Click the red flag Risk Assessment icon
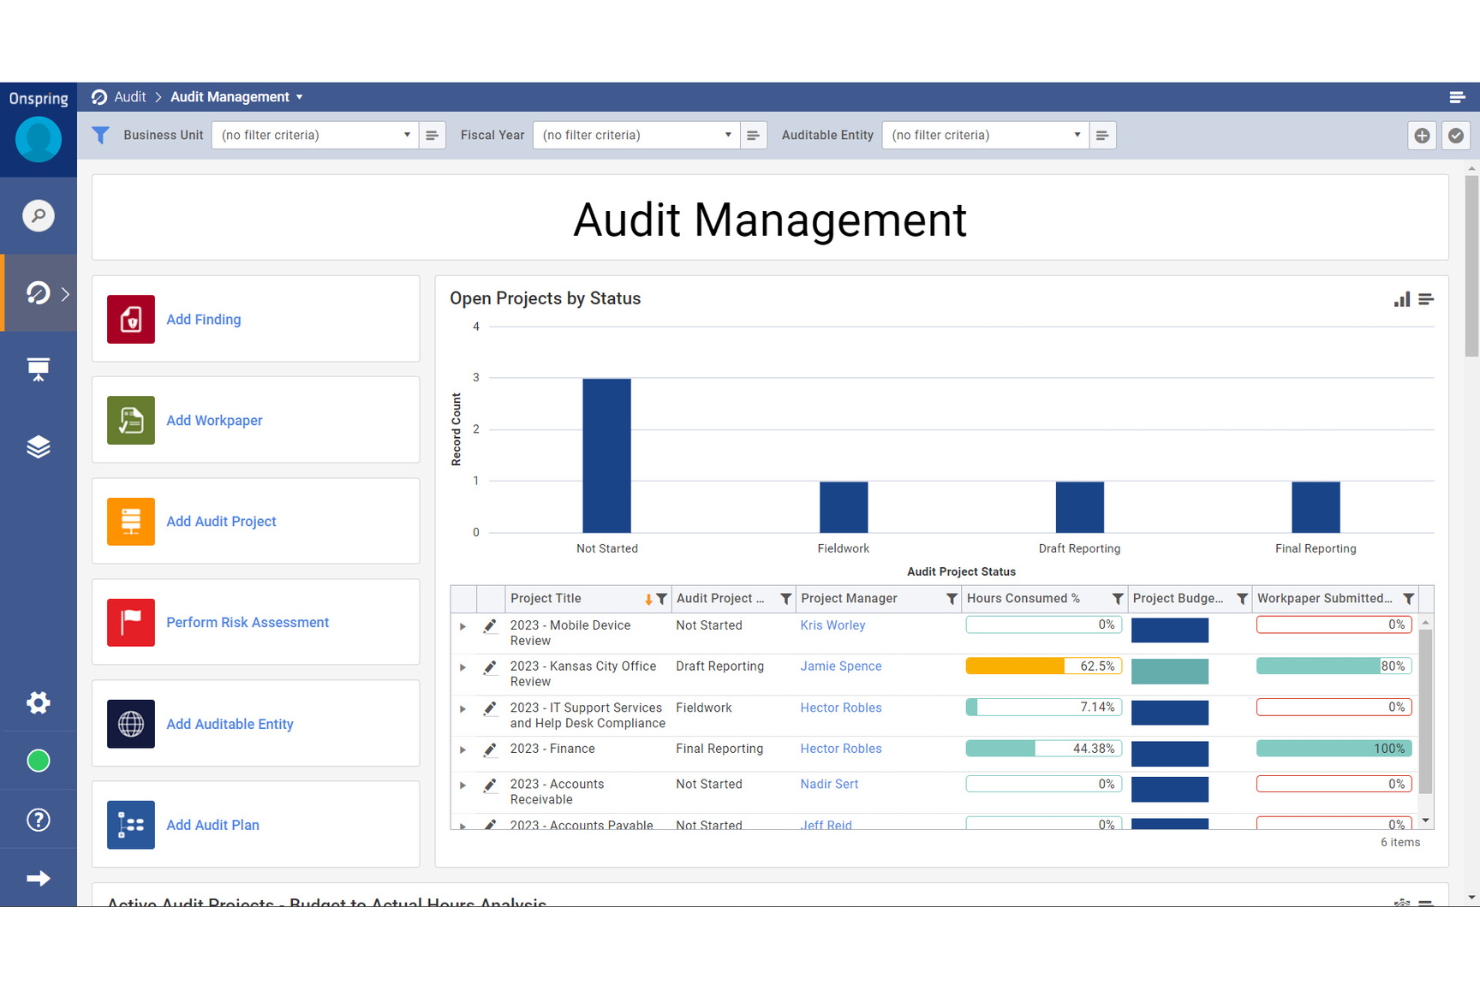This screenshot has height=987, width=1480. pos(131,622)
